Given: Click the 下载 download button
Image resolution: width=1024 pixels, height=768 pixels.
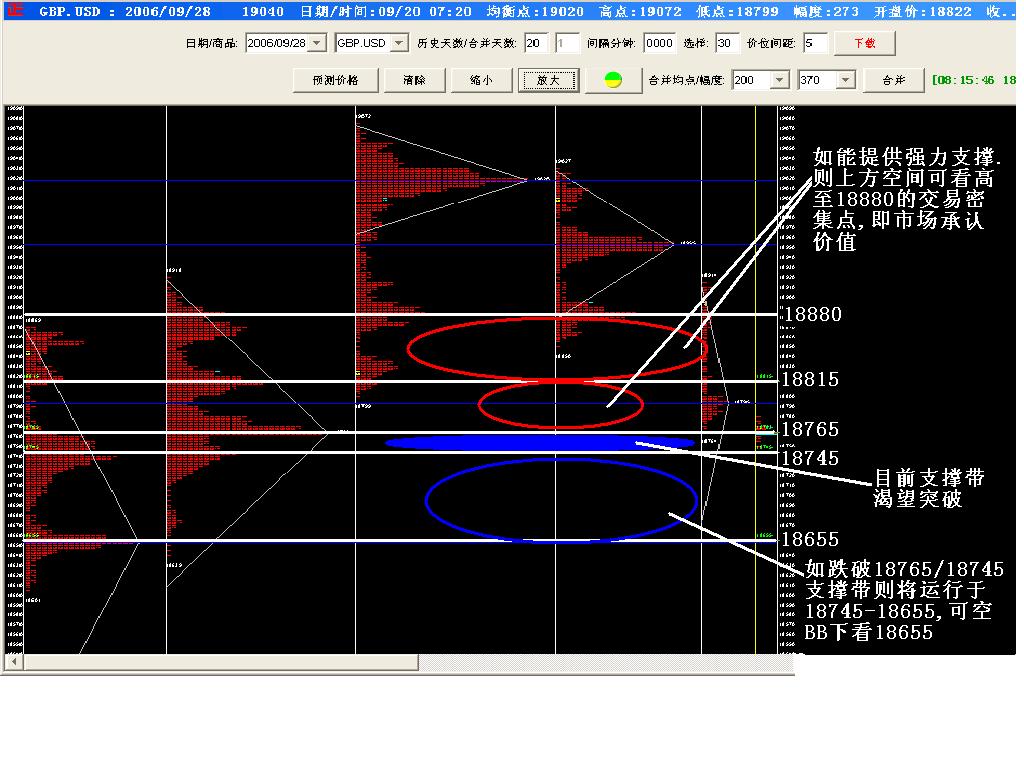Looking at the screenshot, I should 865,43.
